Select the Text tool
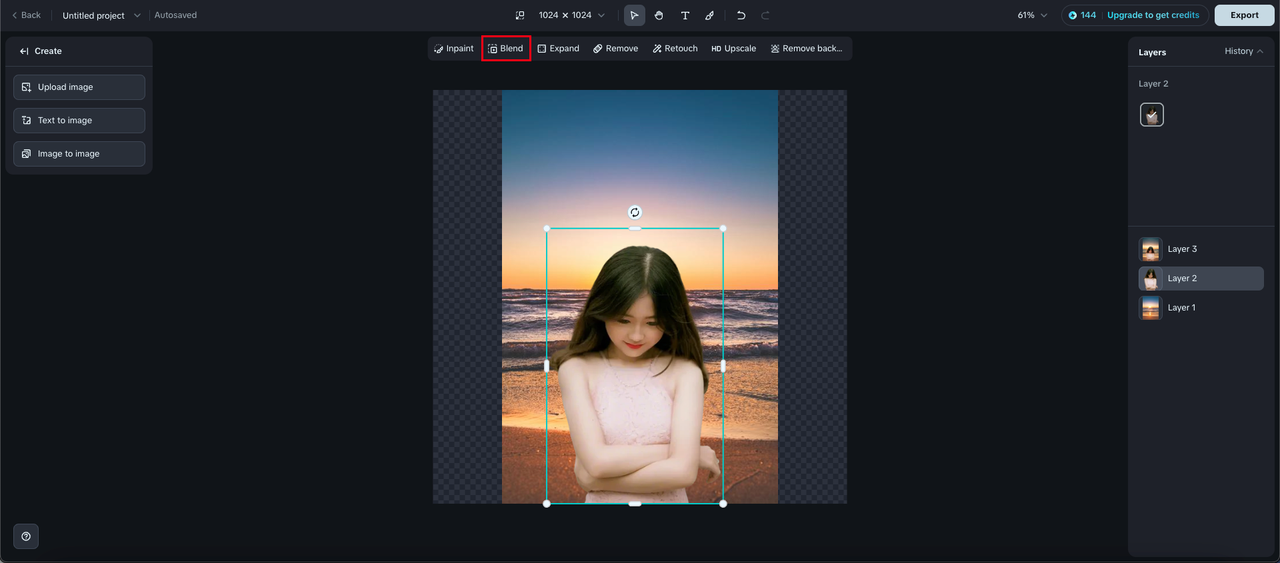The width and height of the screenshot is (1280, 563). [685, 15]
